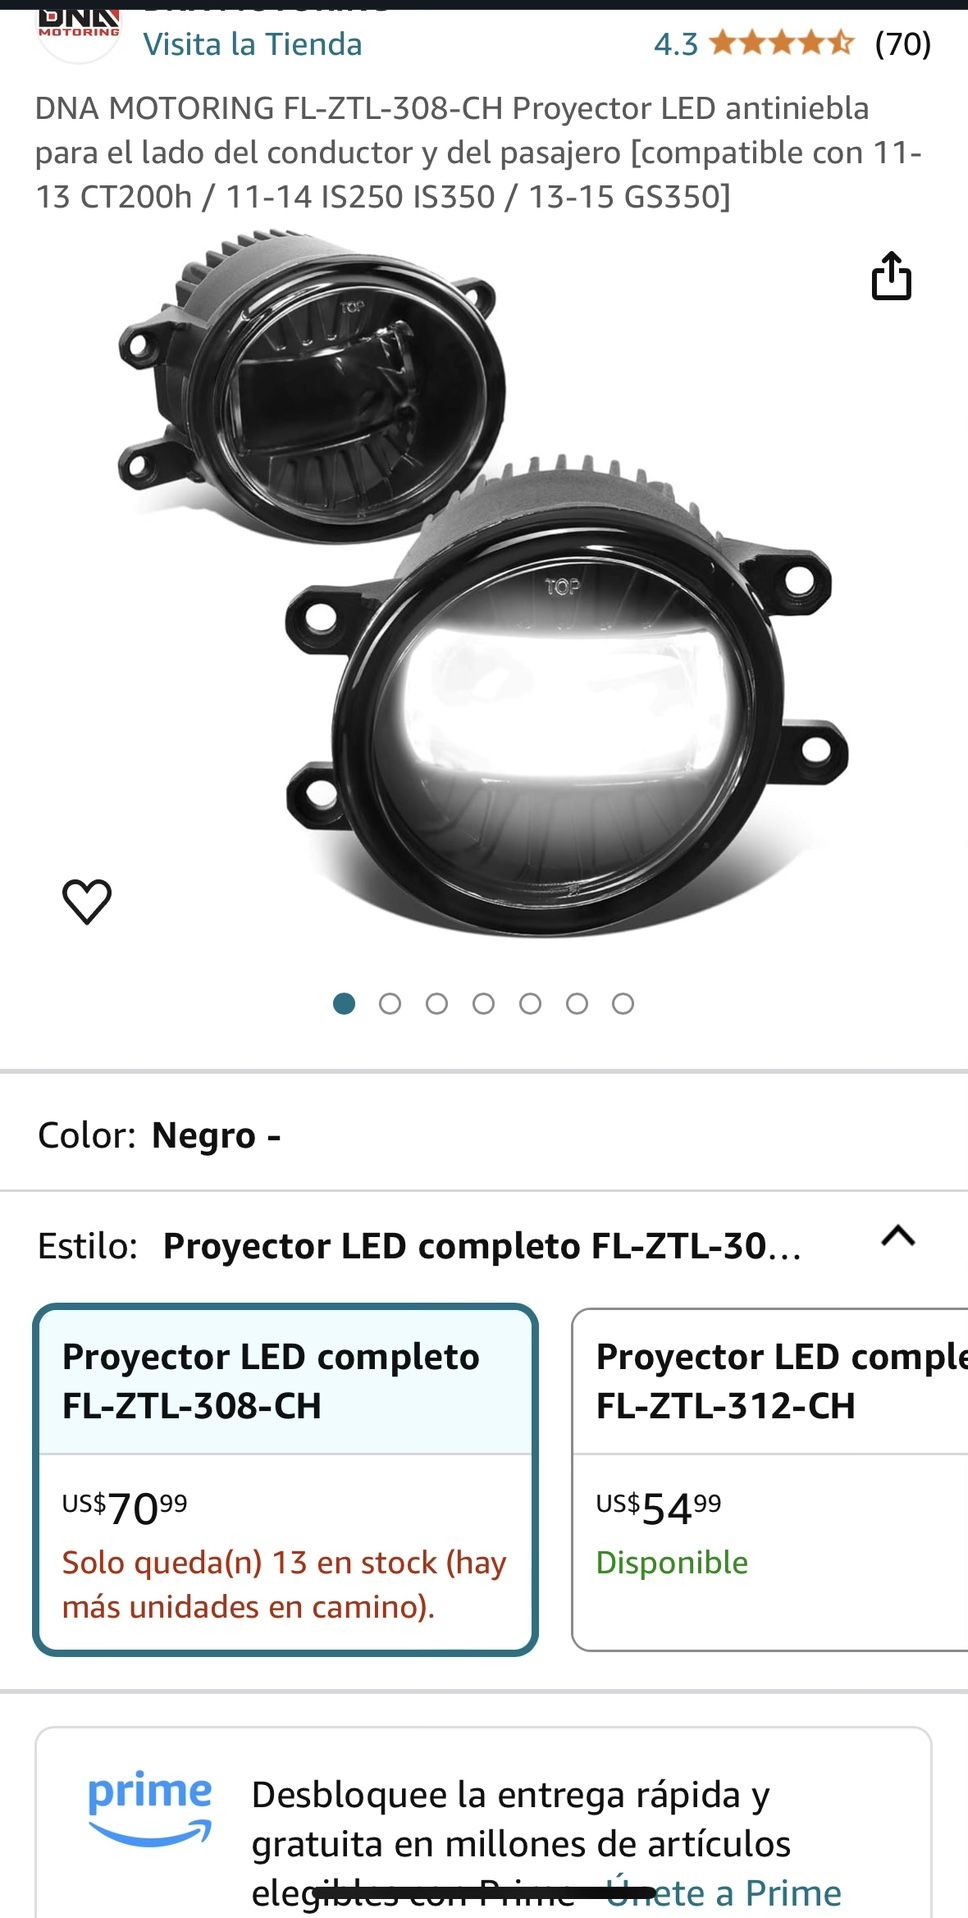Tap the share icon
Viewport: 968px width, 1918px height.
893,277
